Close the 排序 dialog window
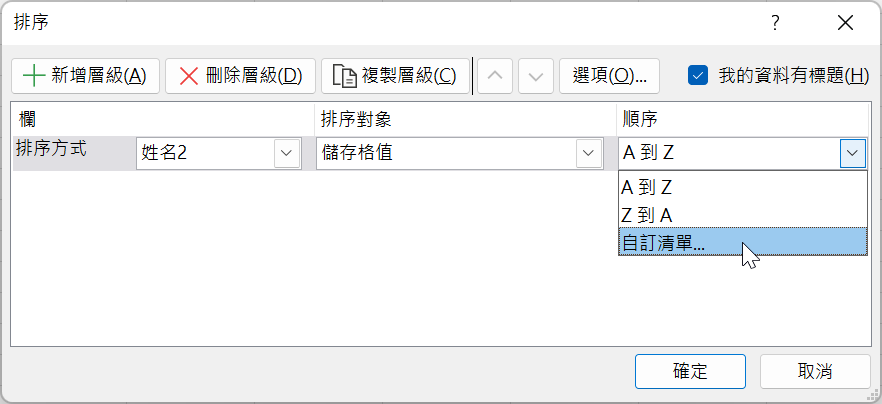Screen dimensions: 882x404 [x=845, y=23]
